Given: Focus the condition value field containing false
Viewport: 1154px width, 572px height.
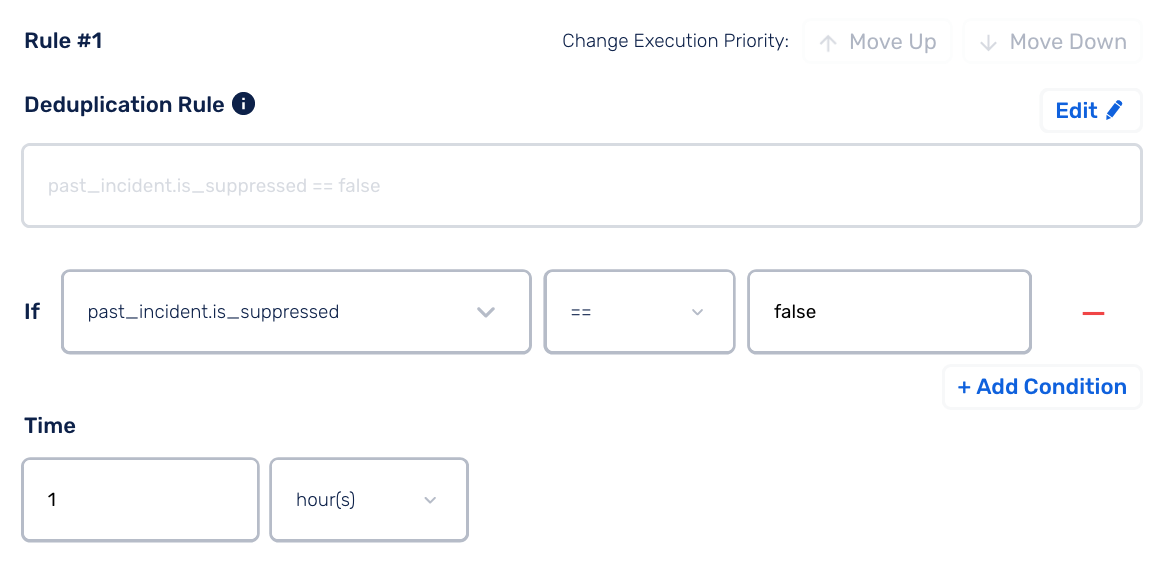Looking at the screenshot, I should [889, 312].
